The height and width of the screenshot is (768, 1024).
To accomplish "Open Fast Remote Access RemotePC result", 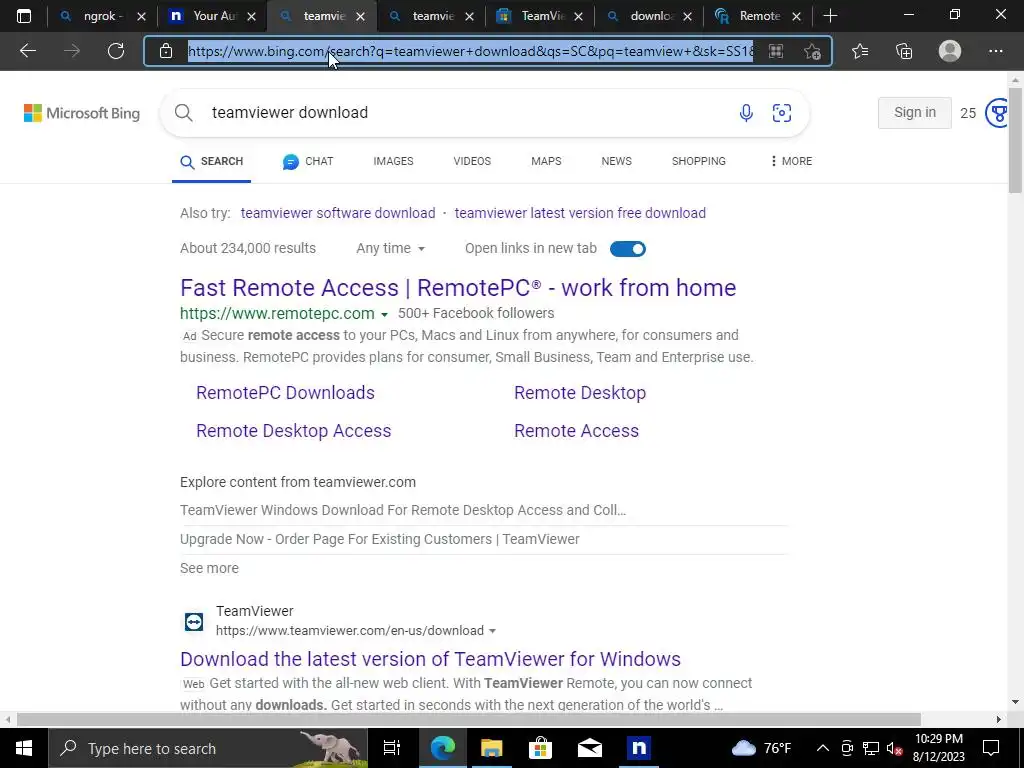I will click(x=458, y=288).
